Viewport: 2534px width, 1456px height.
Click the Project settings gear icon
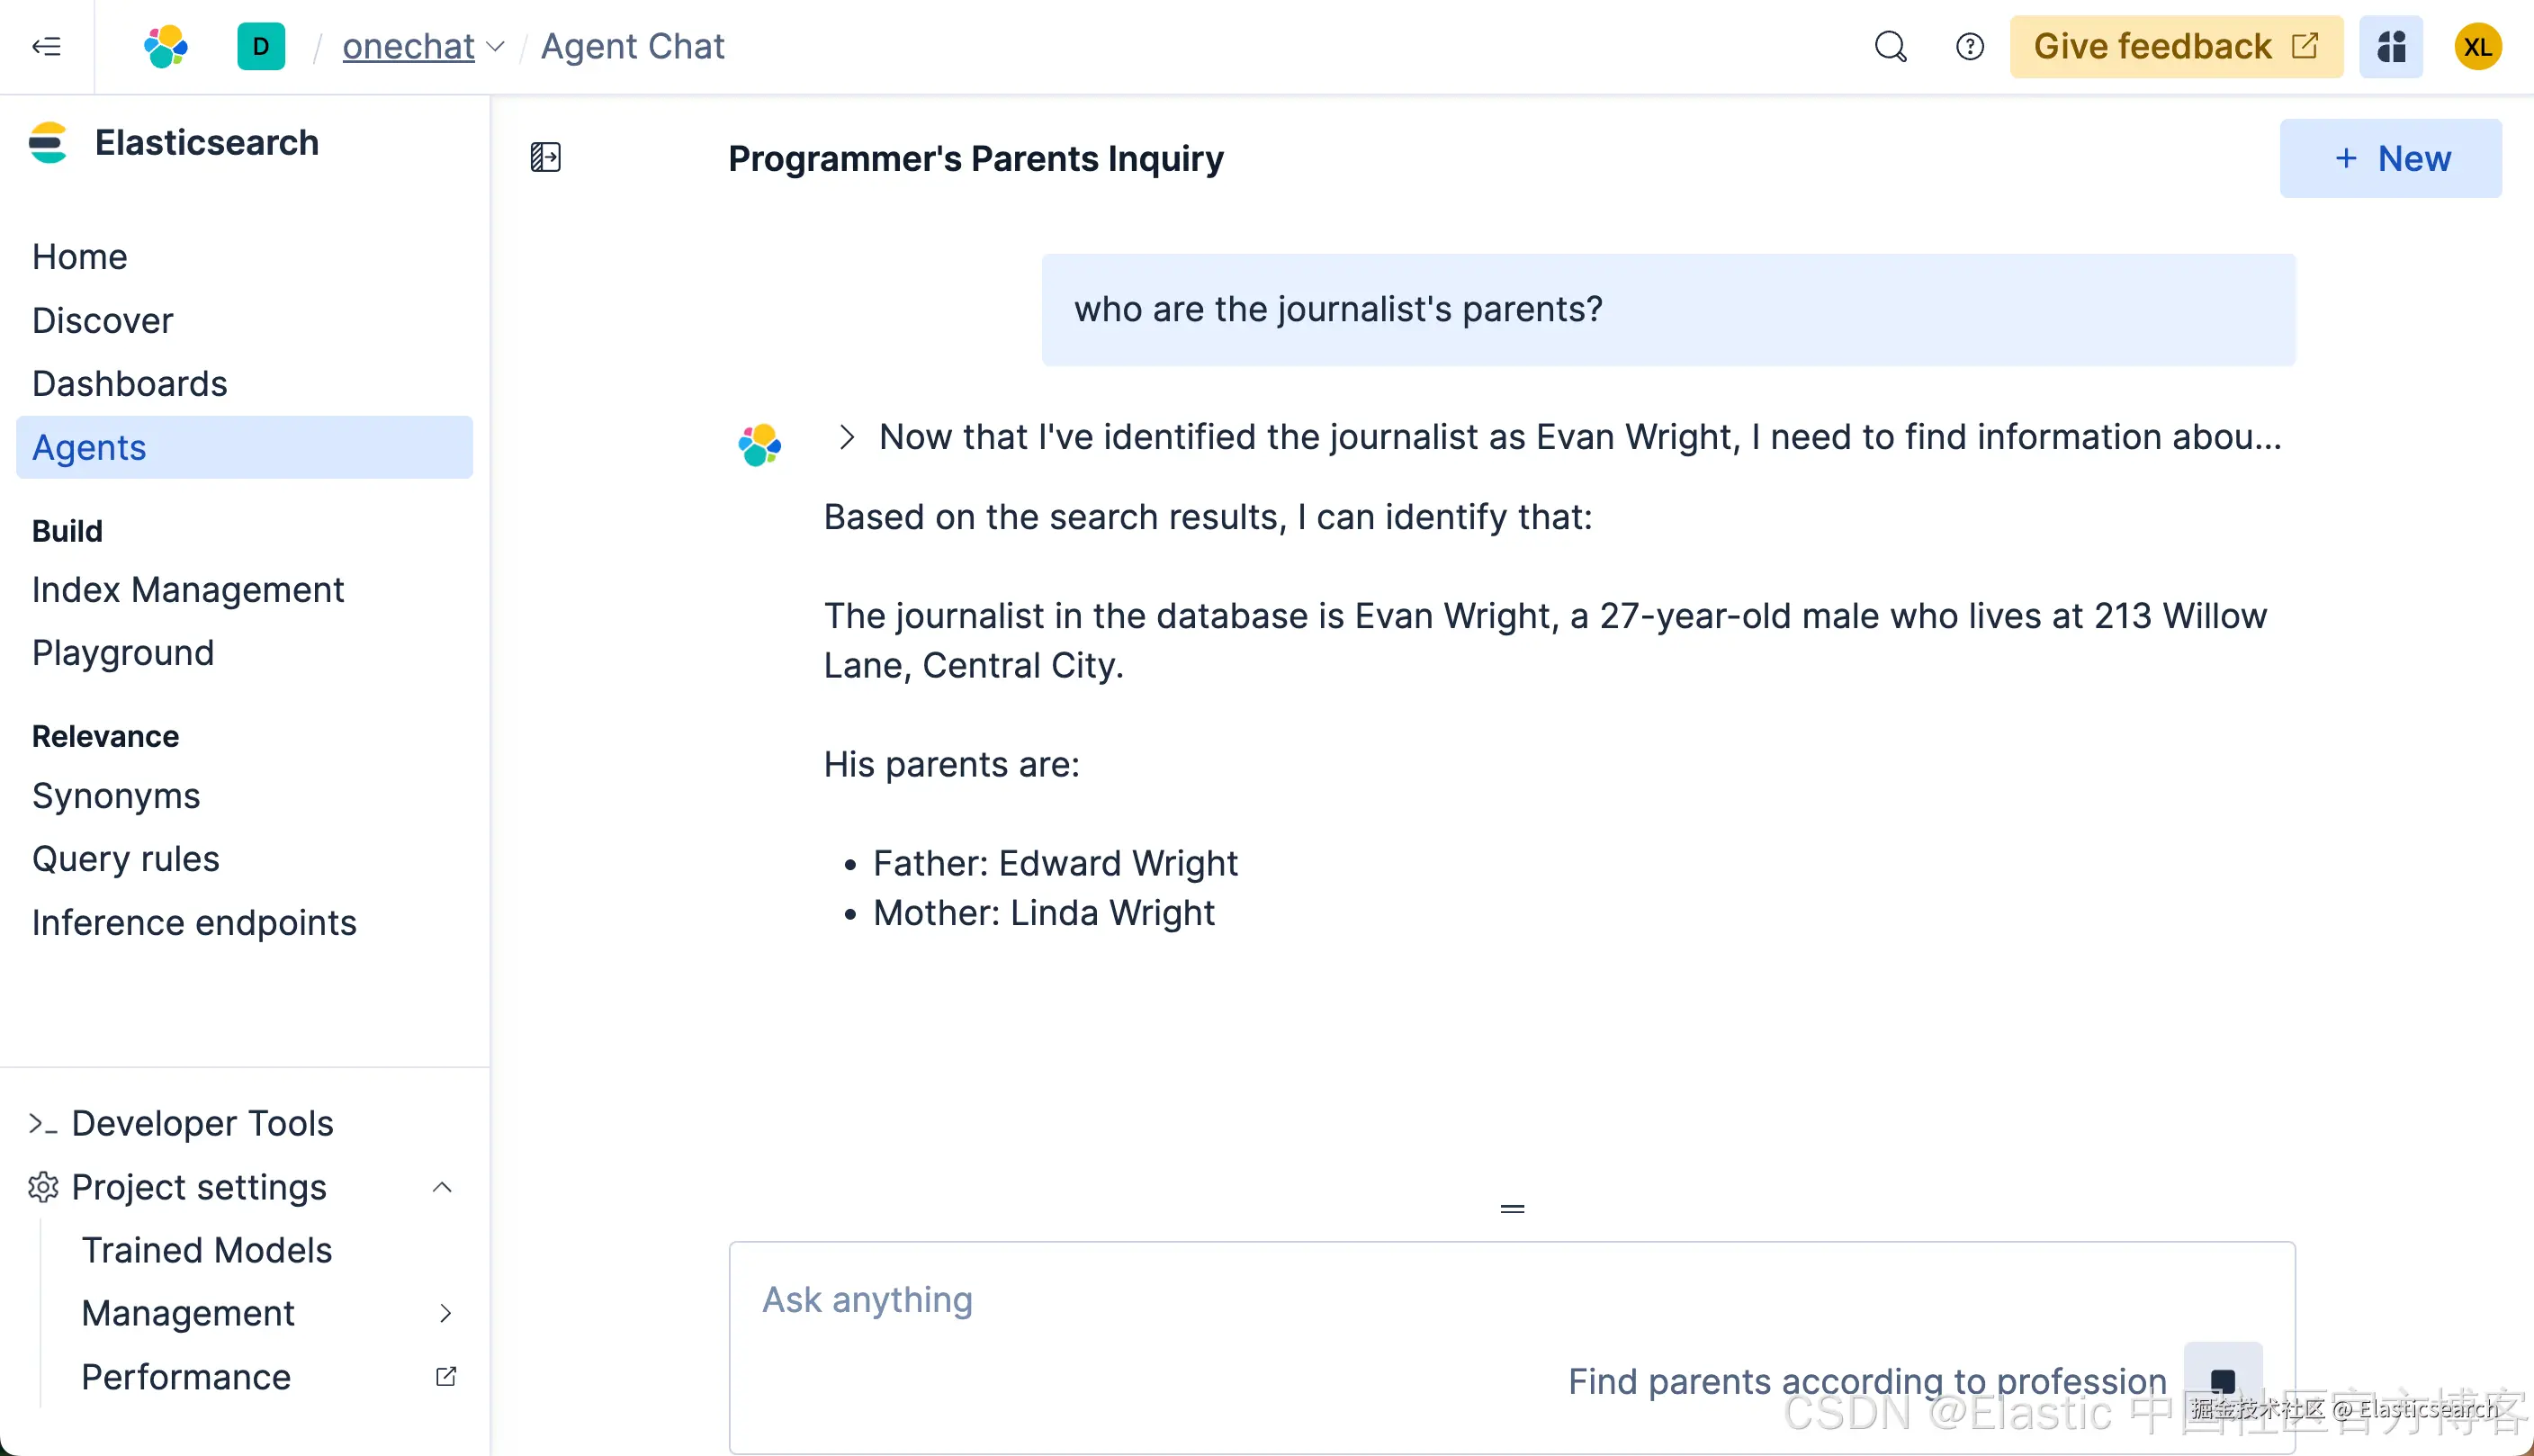click(43, 1187)
